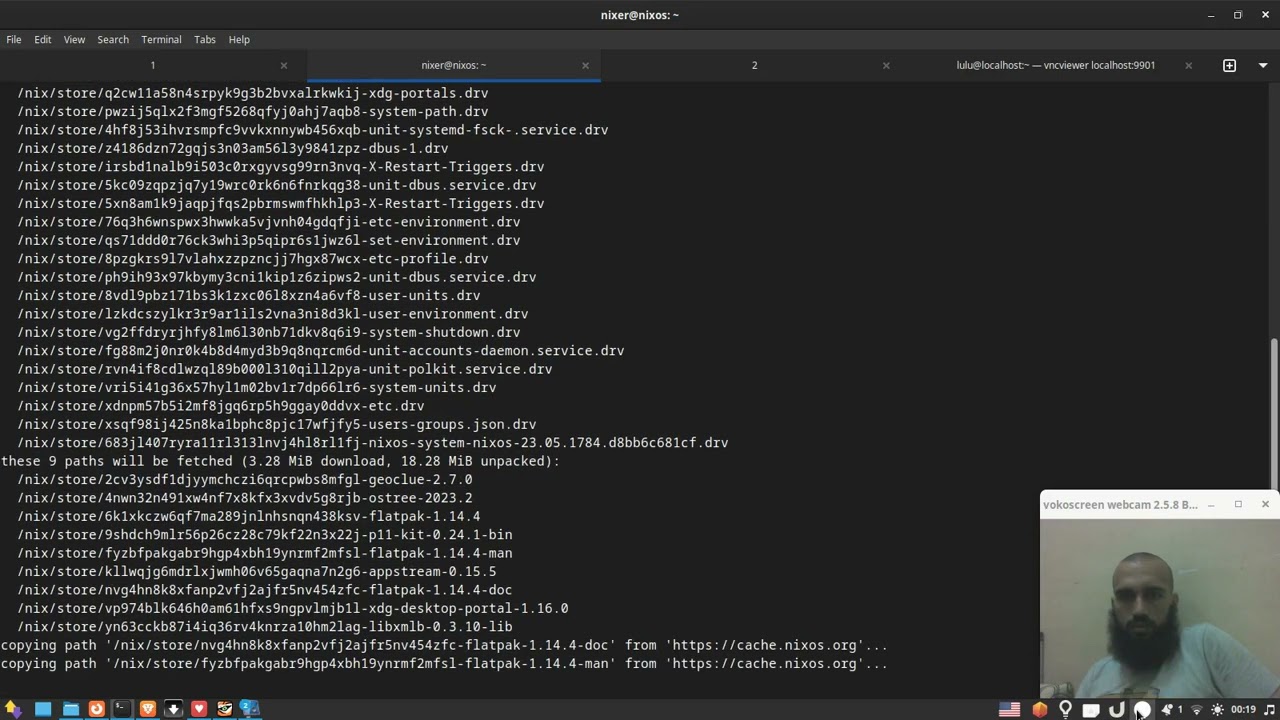Viewport: 1280px width, 720px height.
Task: Select the nixer@nixos:~ terminal tab
Action: [x=453, y=65]
